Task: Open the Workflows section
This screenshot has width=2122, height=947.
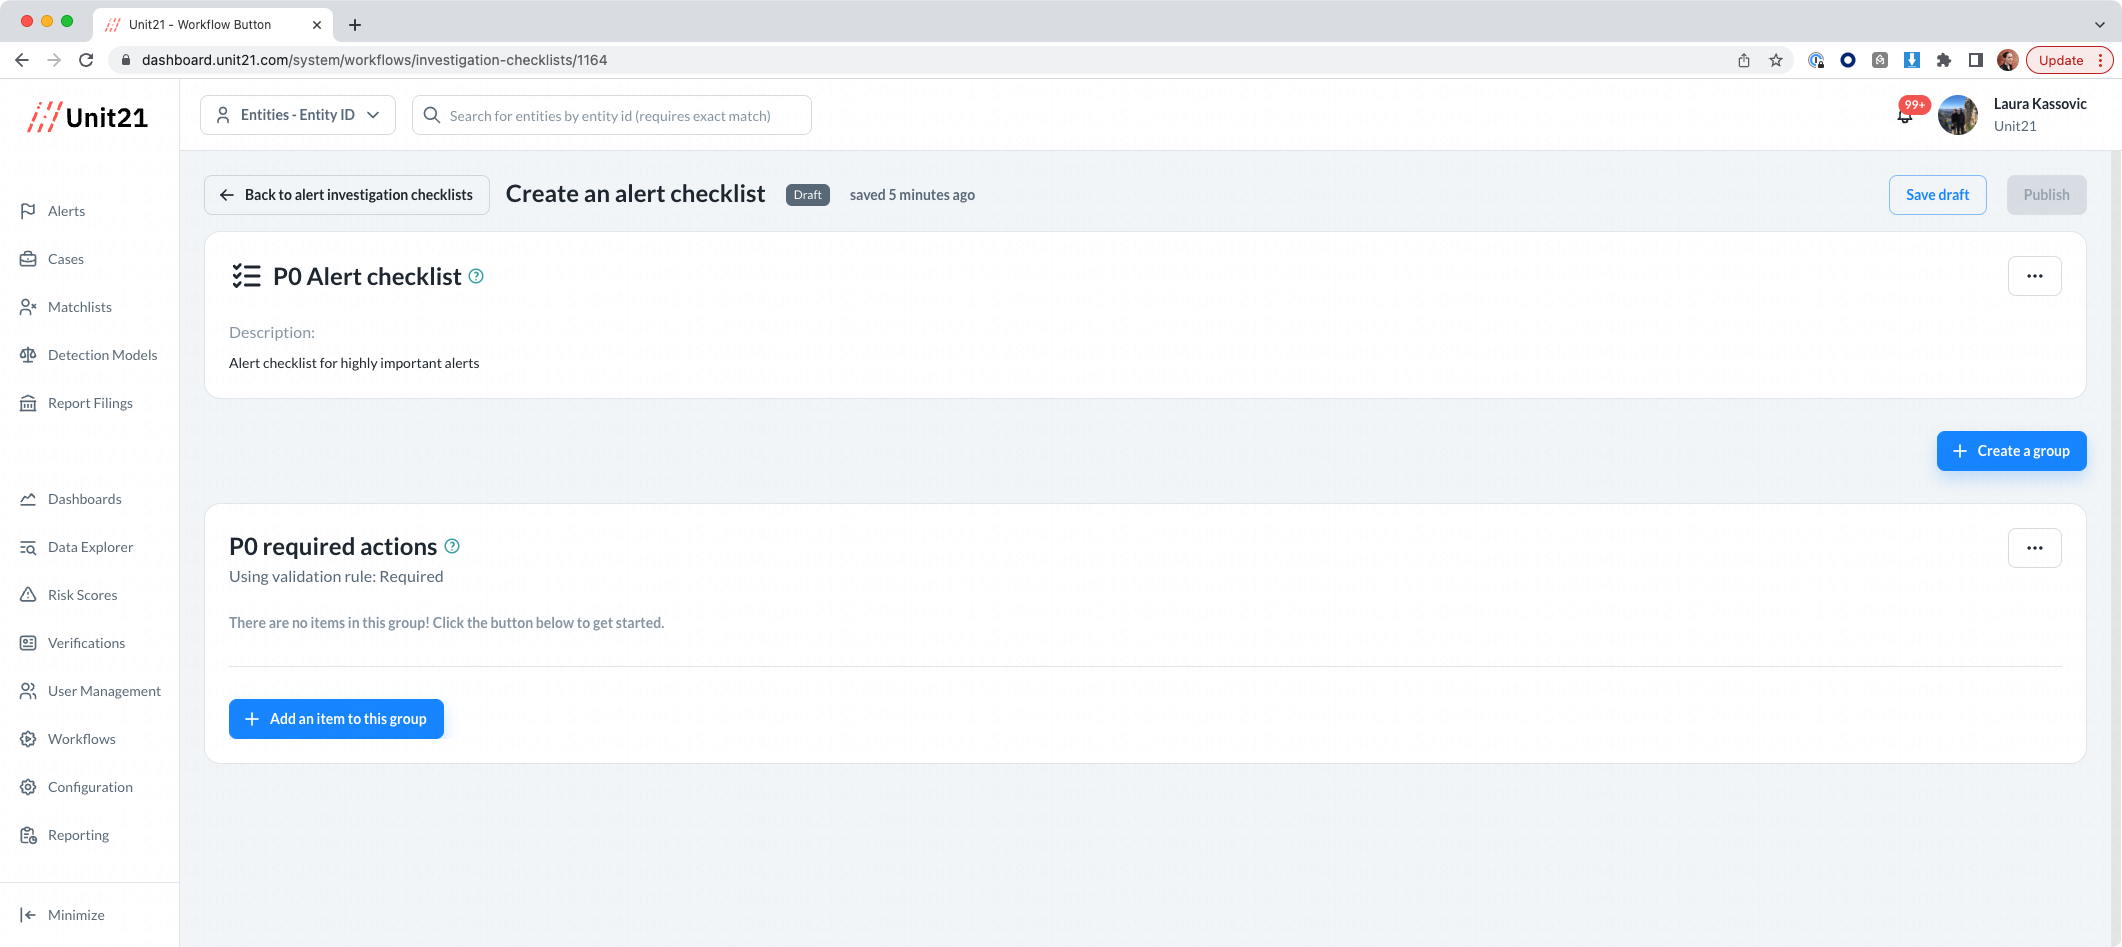Action: tap(81, 738)
